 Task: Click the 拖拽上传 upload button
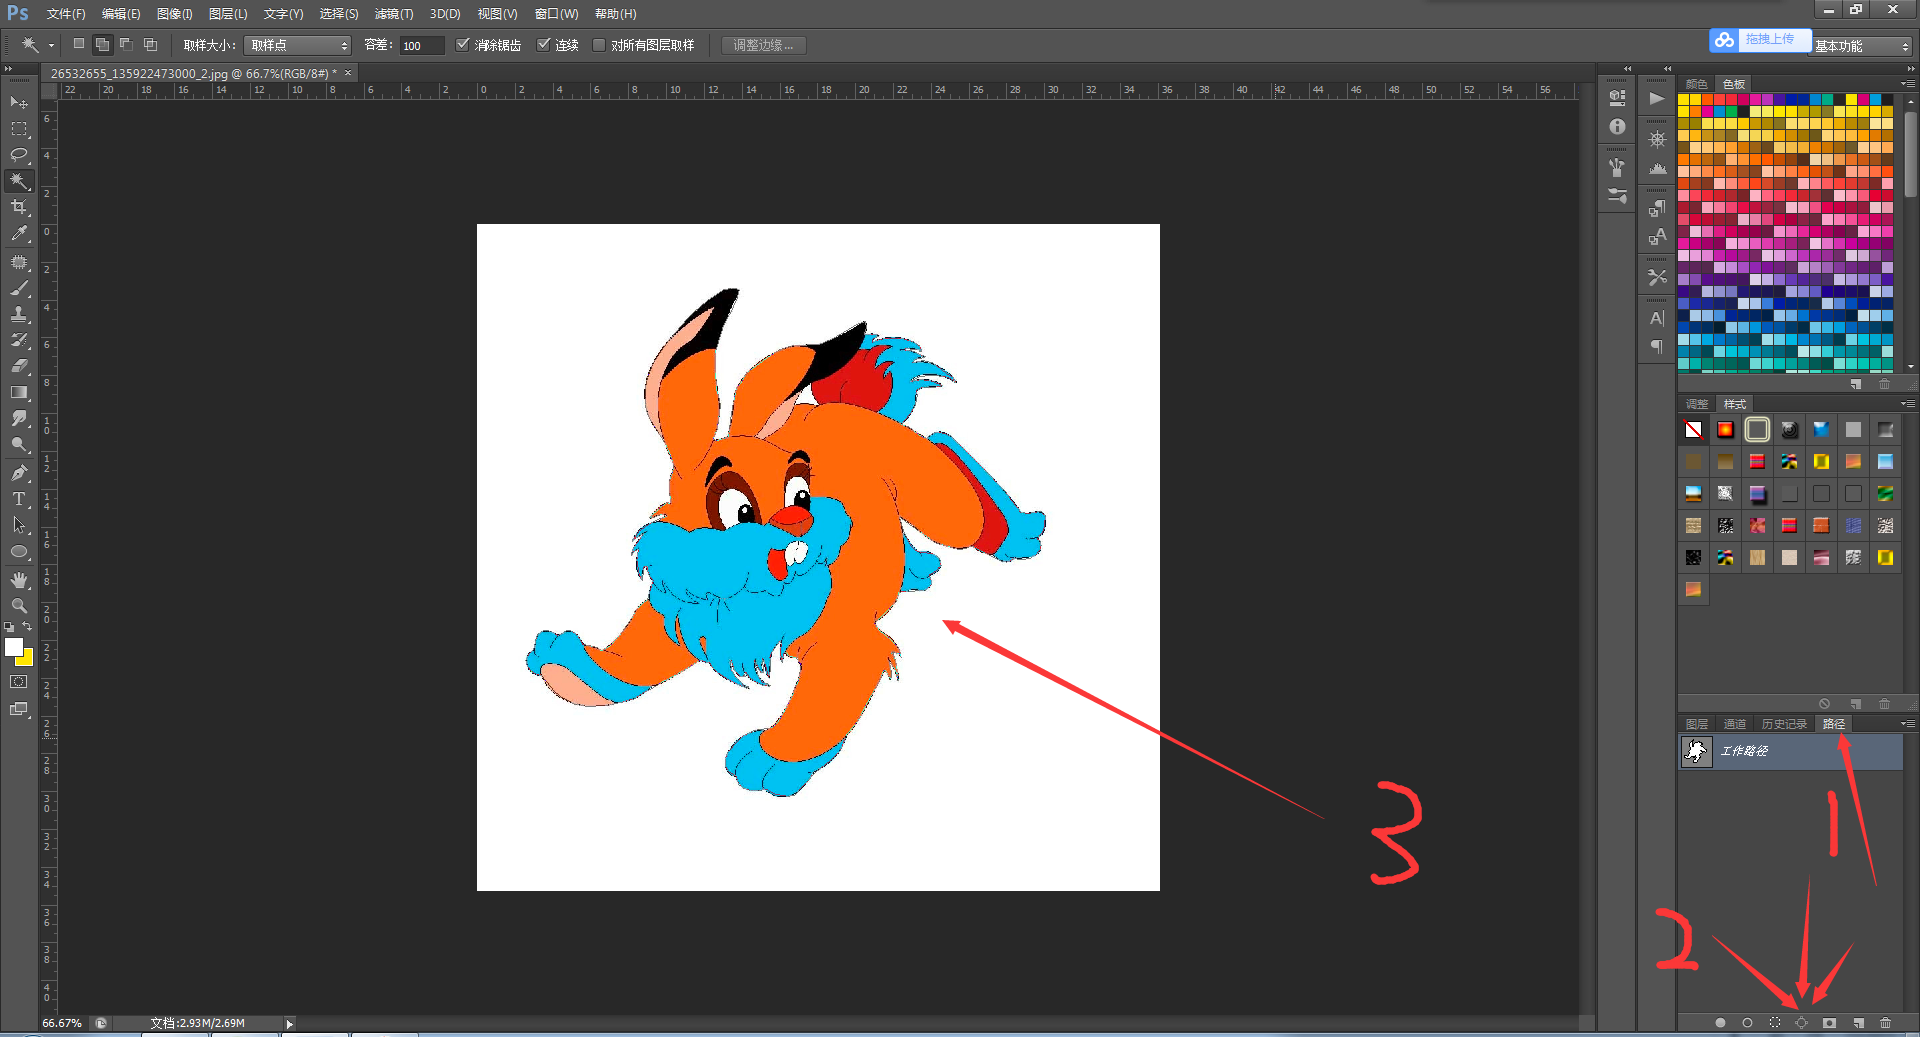click(1760, 40)
